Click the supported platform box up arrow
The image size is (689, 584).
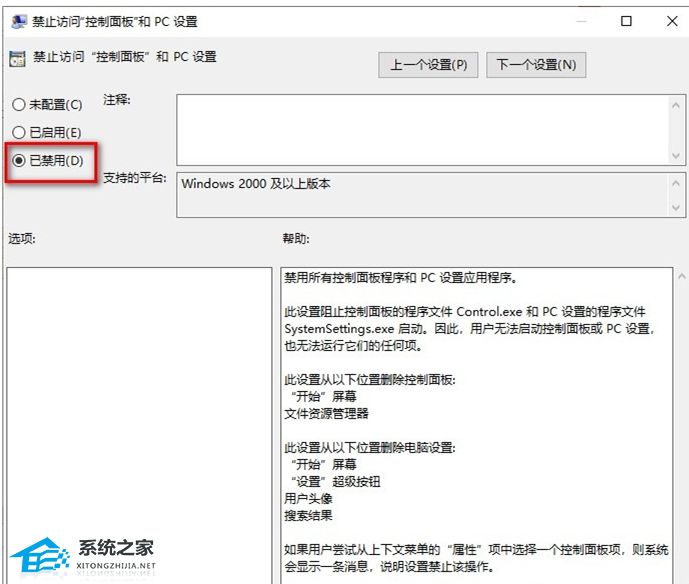(676, 183)
